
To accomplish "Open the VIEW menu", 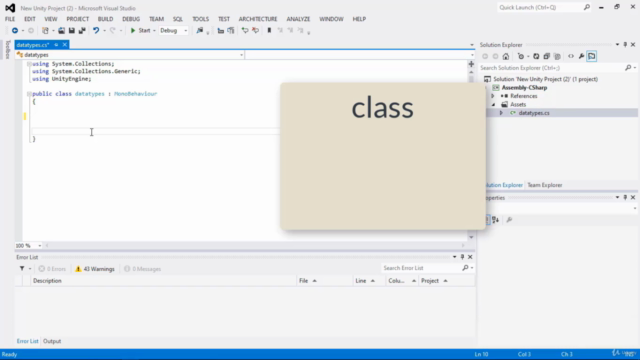I will 51,19.
